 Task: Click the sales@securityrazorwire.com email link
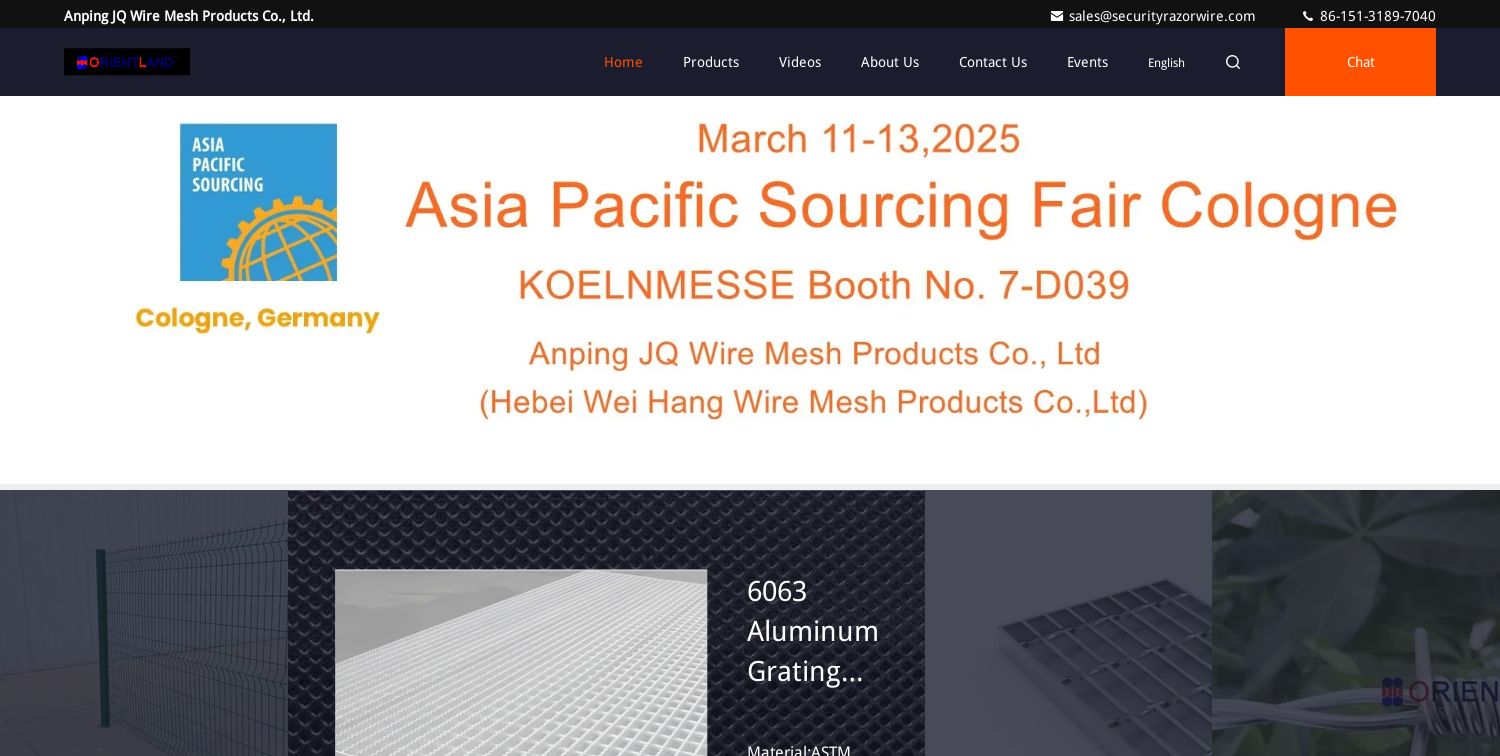[x=1162, y=16]
